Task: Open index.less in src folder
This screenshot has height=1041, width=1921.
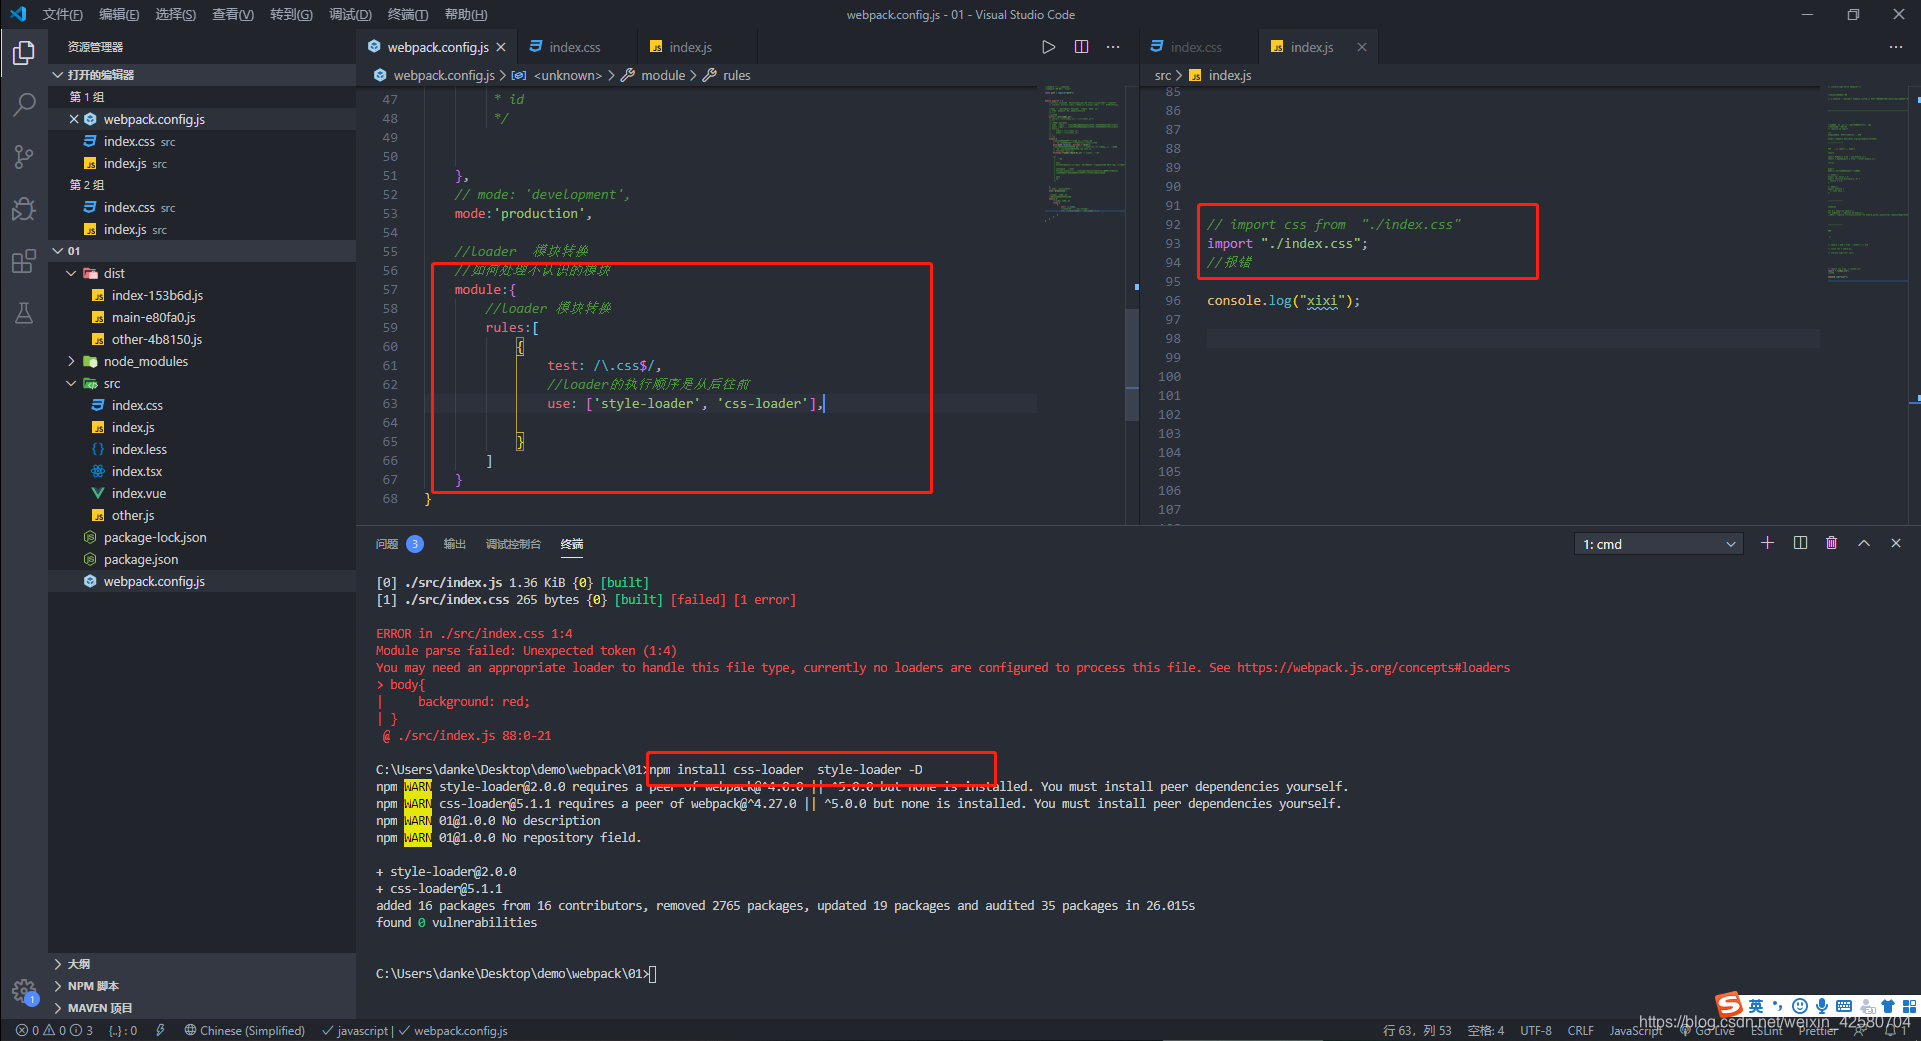Action: [x=202, y=449]
